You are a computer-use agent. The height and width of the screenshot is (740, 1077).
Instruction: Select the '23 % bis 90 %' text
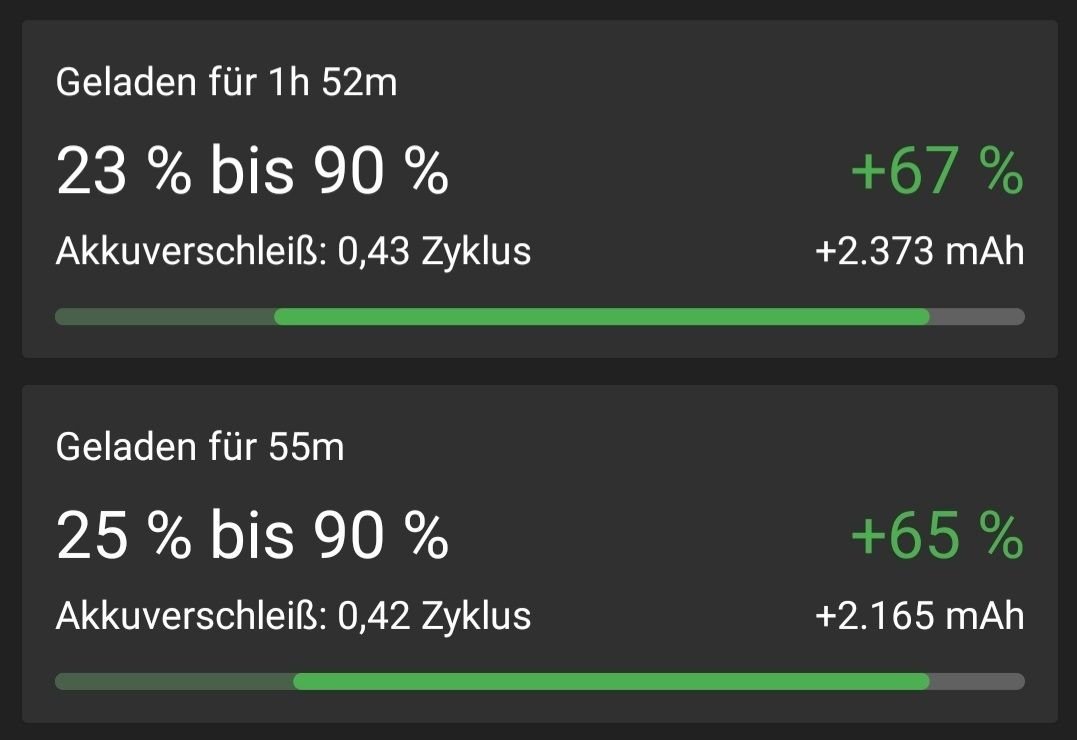[x=252, y=170]
